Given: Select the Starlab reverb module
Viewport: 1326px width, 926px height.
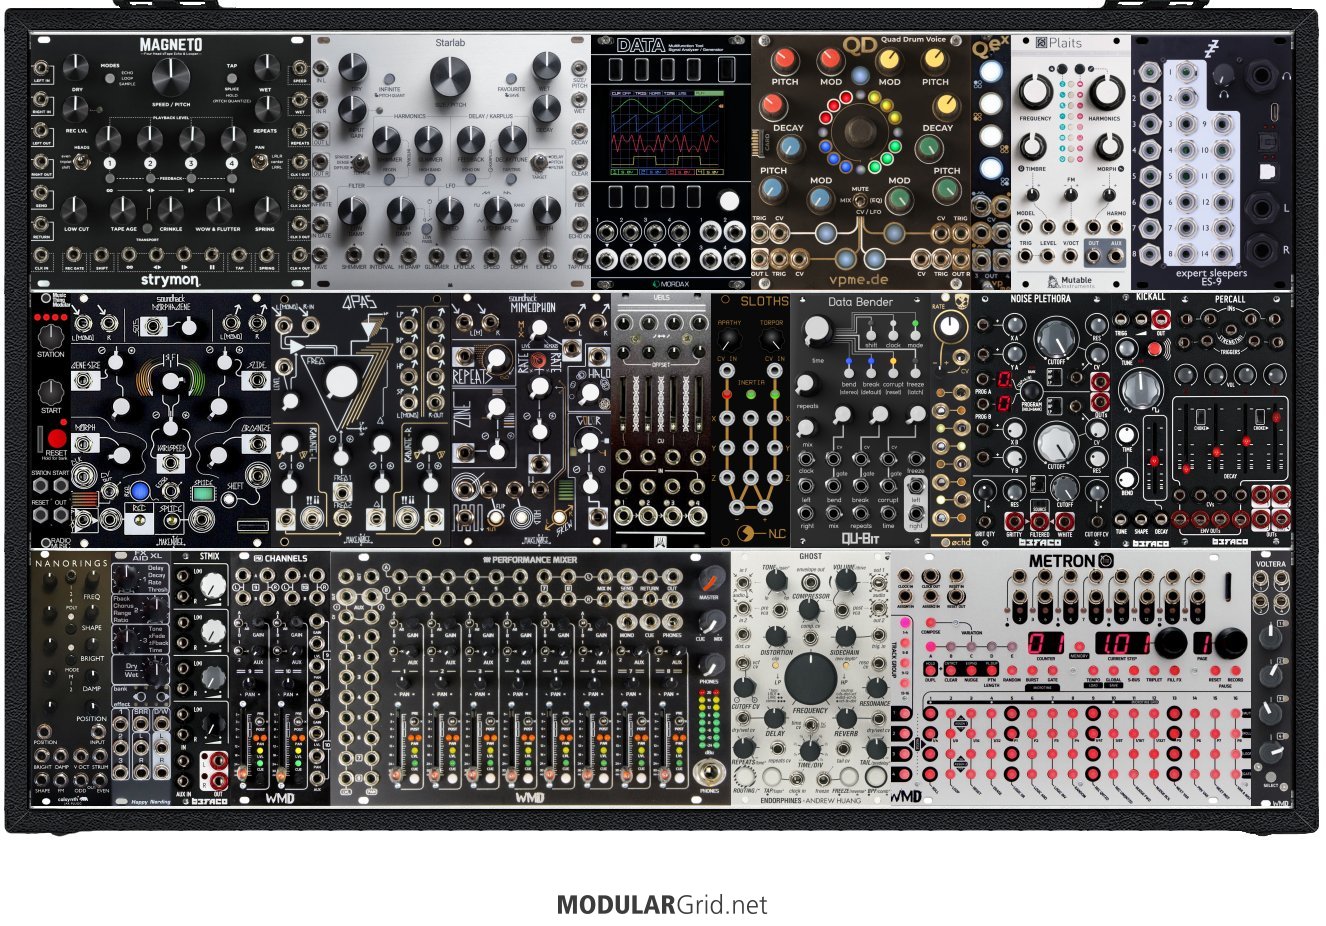Looking at the screenshot, I should [x=451, y=162].
